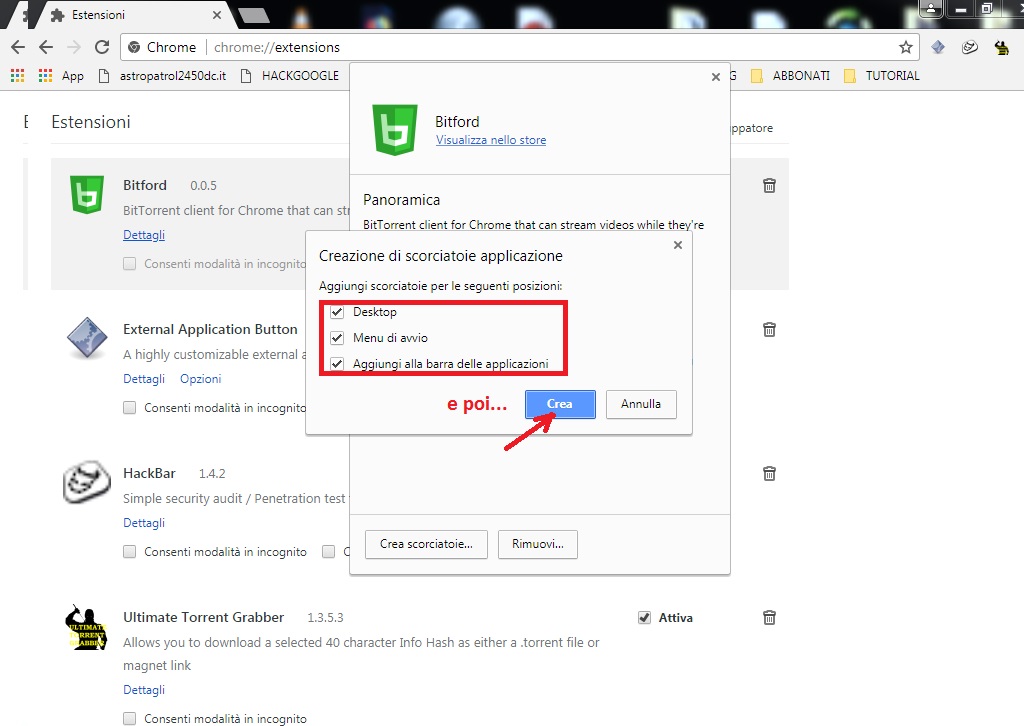Click Bitford version 0.0.5 text
This screenshot has width=1024, height=726.
(203, 185)
